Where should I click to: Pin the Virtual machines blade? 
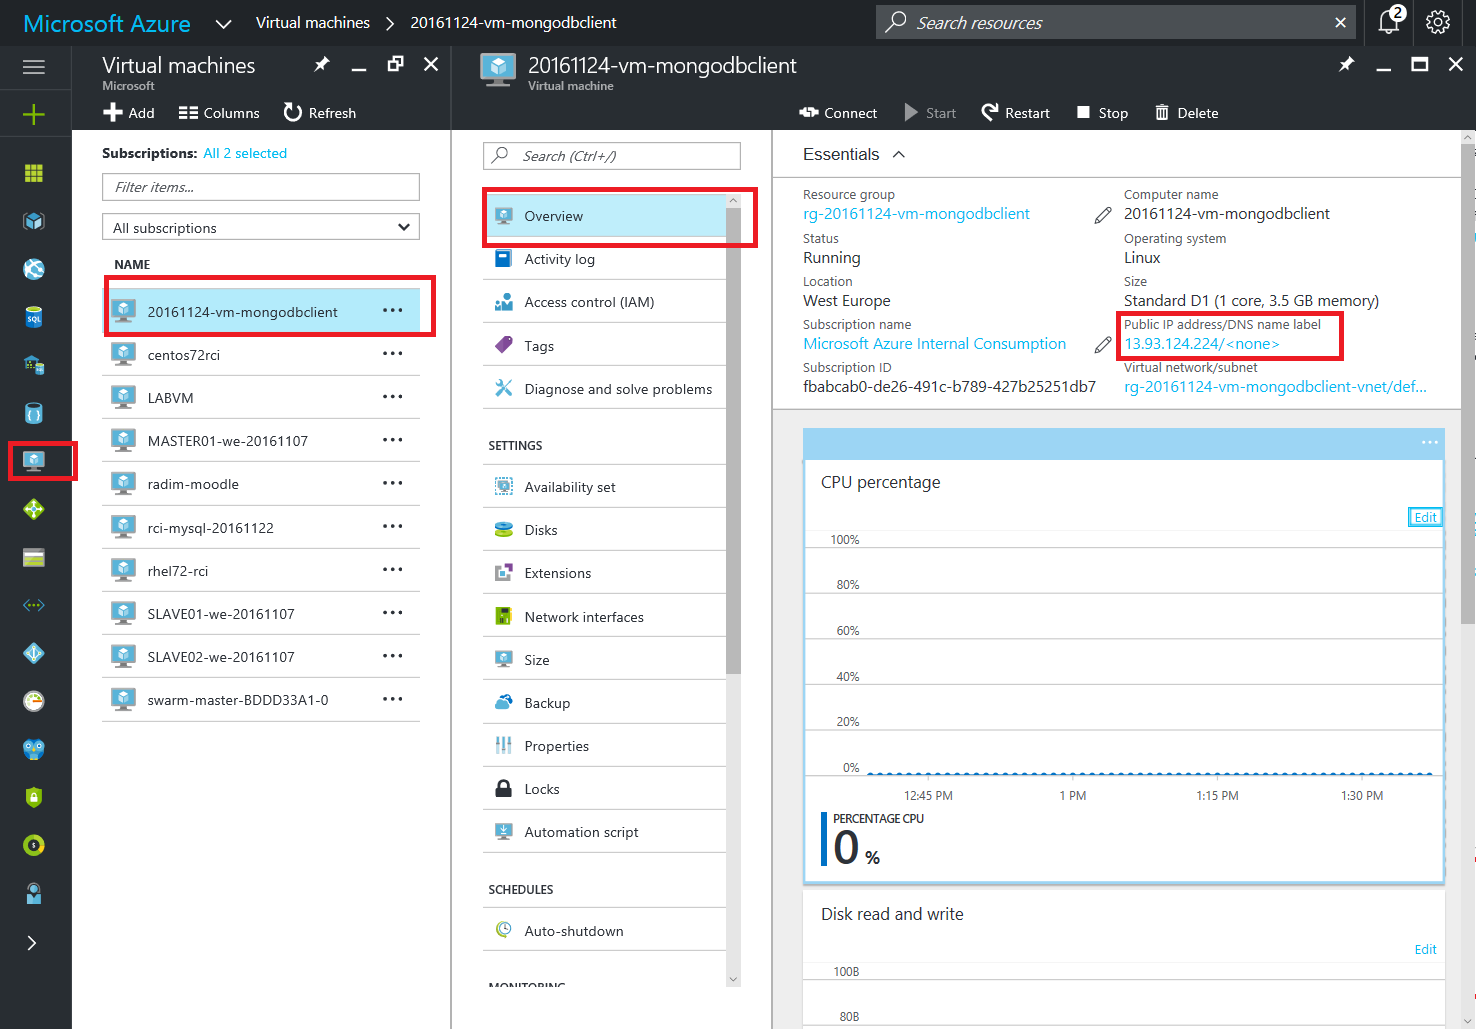pyautogui.click(x=321, y=64)
